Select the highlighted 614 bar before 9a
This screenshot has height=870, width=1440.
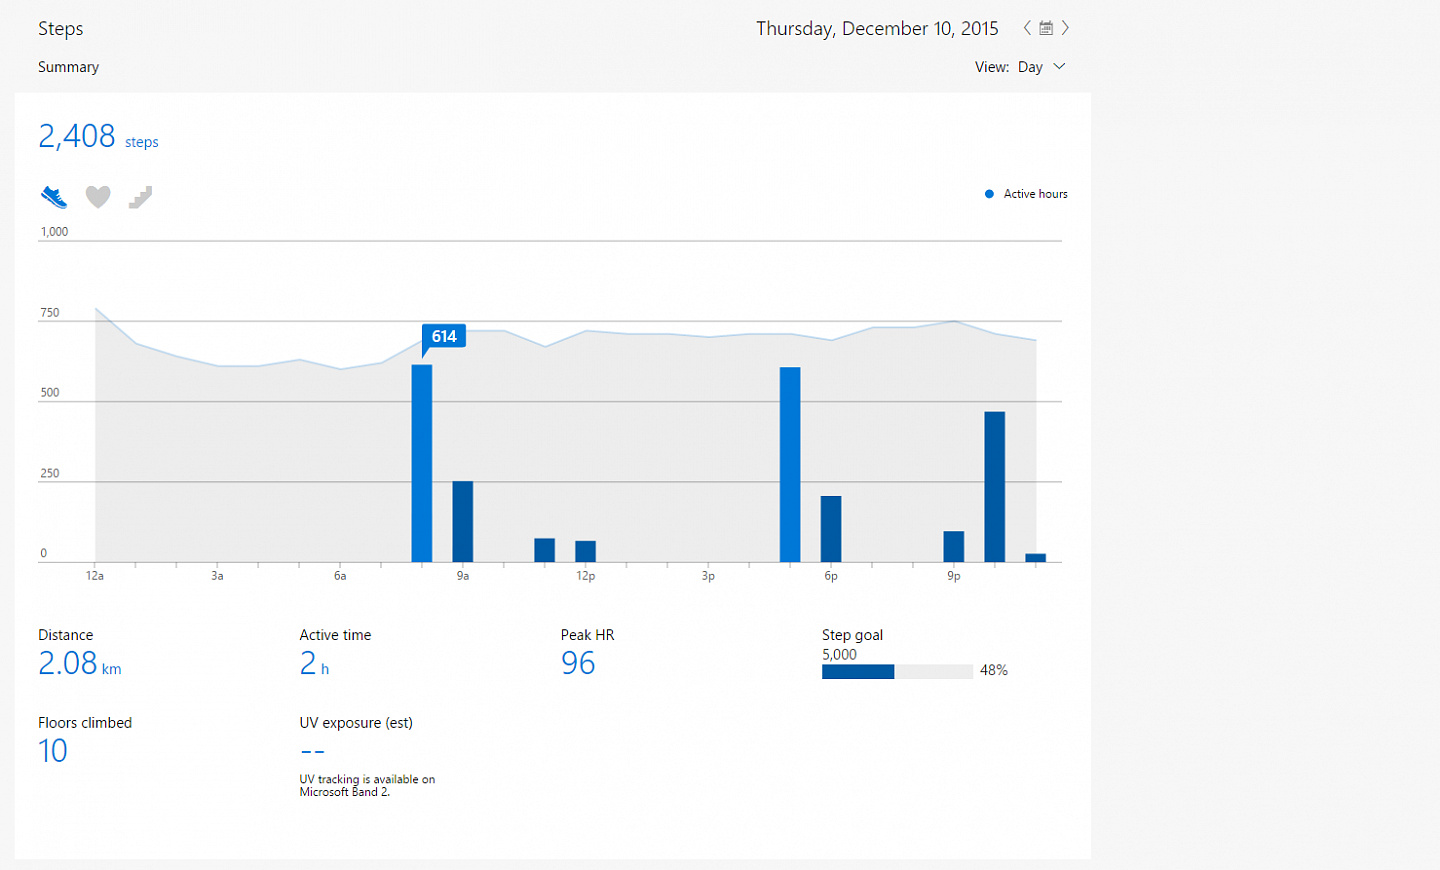[x=422, y=463]
